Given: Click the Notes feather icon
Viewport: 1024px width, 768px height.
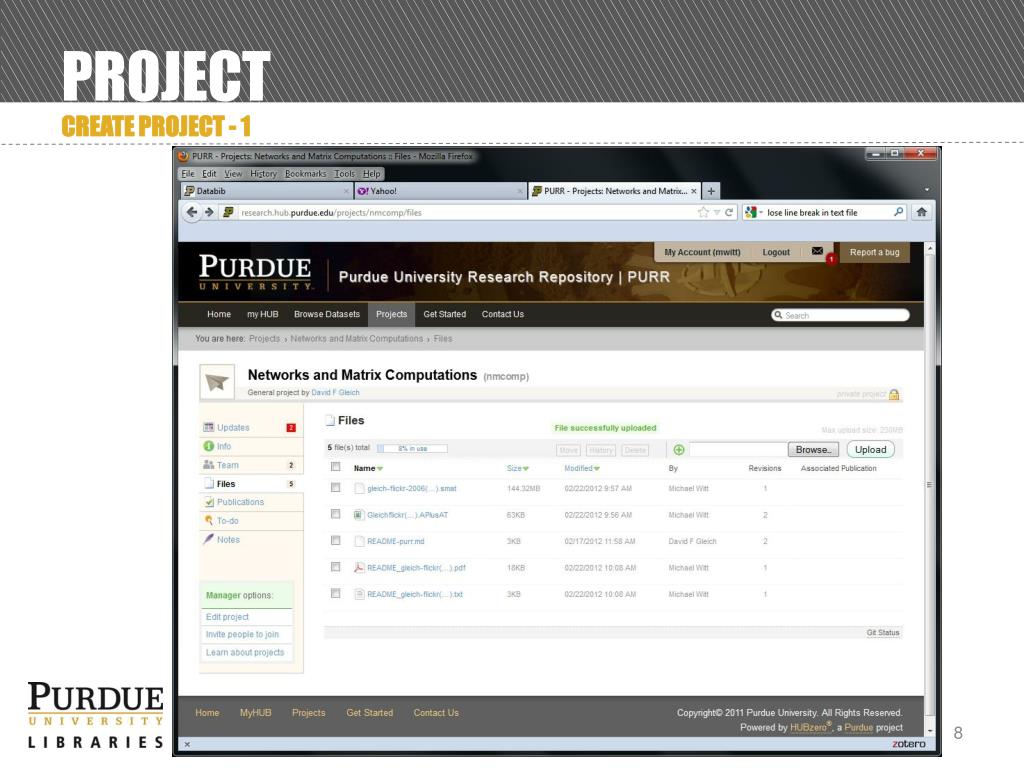Looking at the screenshot, I should [208, 539].
